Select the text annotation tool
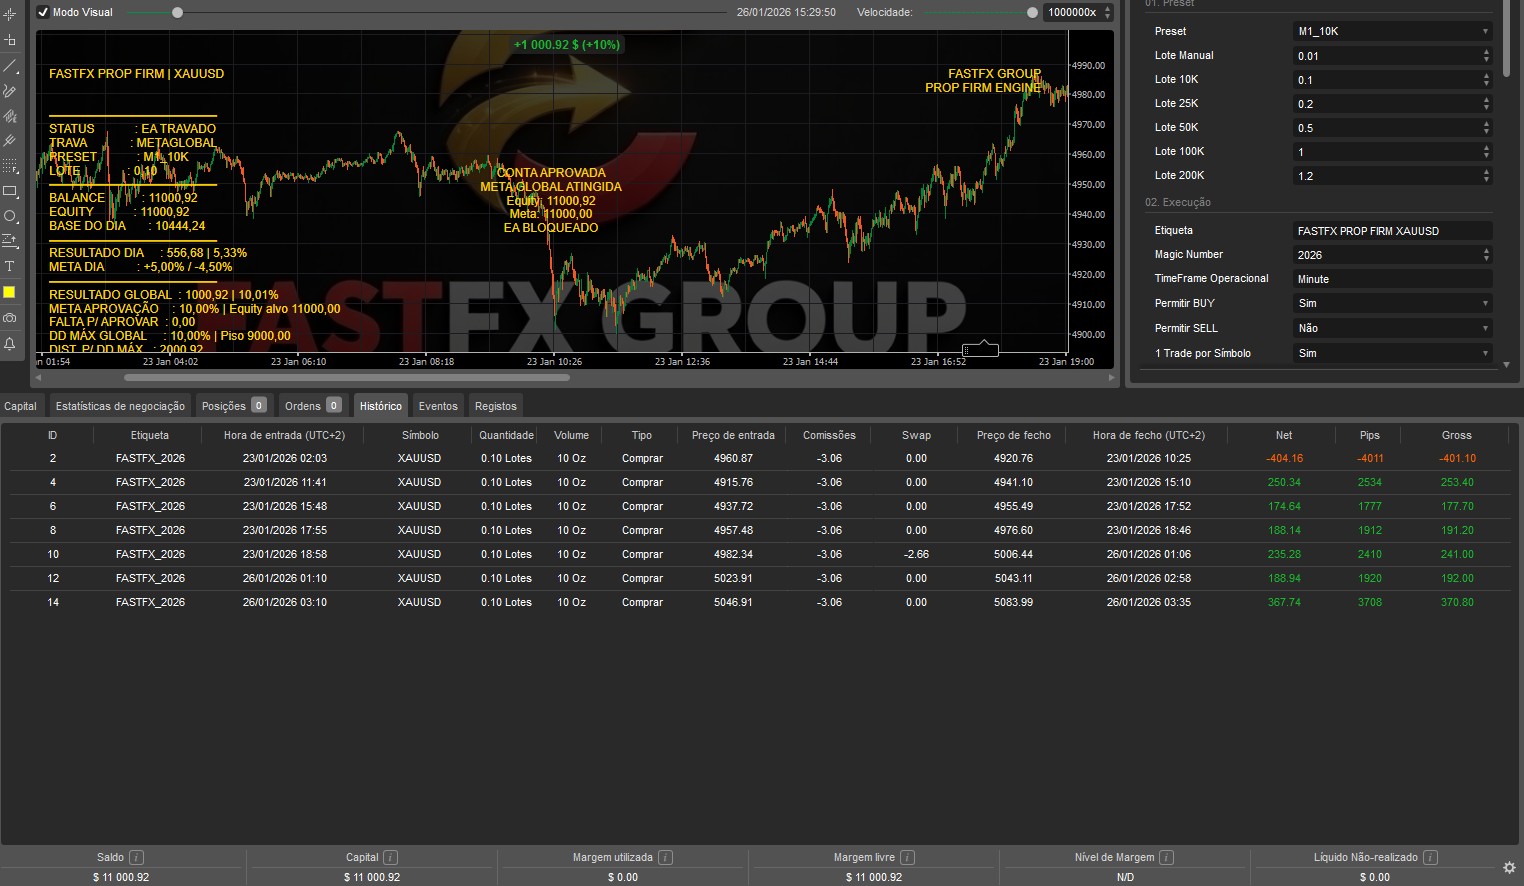The width and height of the screenshot is (1524, 886). [x=10, y=266]
